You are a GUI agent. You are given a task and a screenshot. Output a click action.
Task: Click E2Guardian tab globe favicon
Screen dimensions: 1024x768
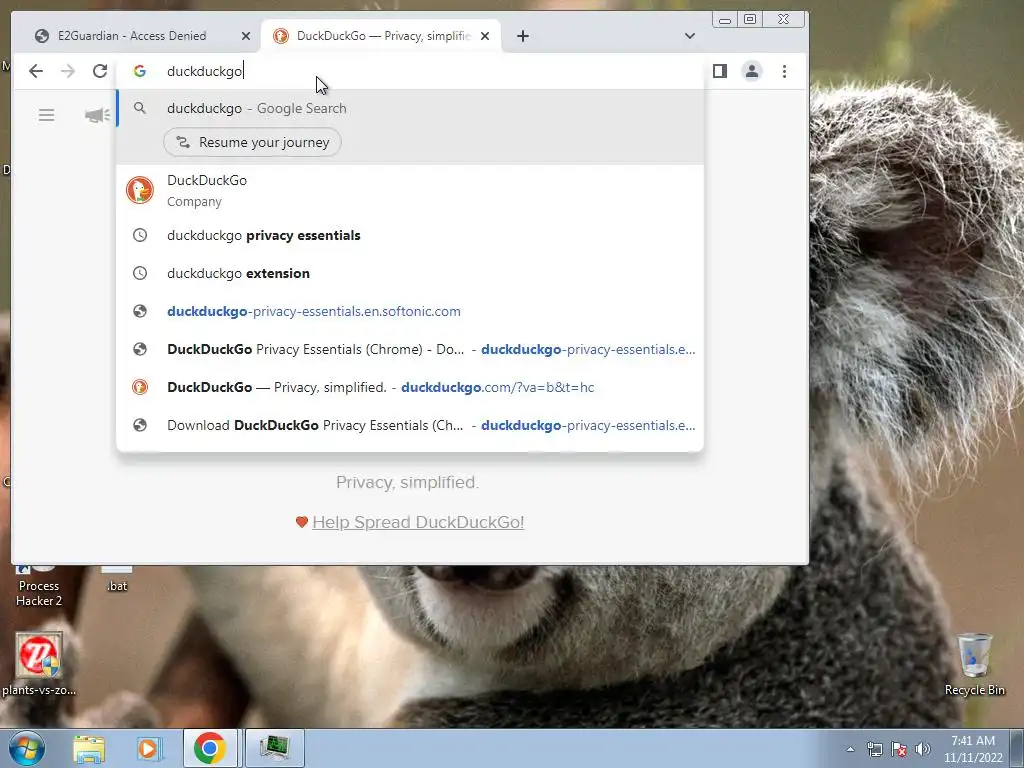coord(42,36)
